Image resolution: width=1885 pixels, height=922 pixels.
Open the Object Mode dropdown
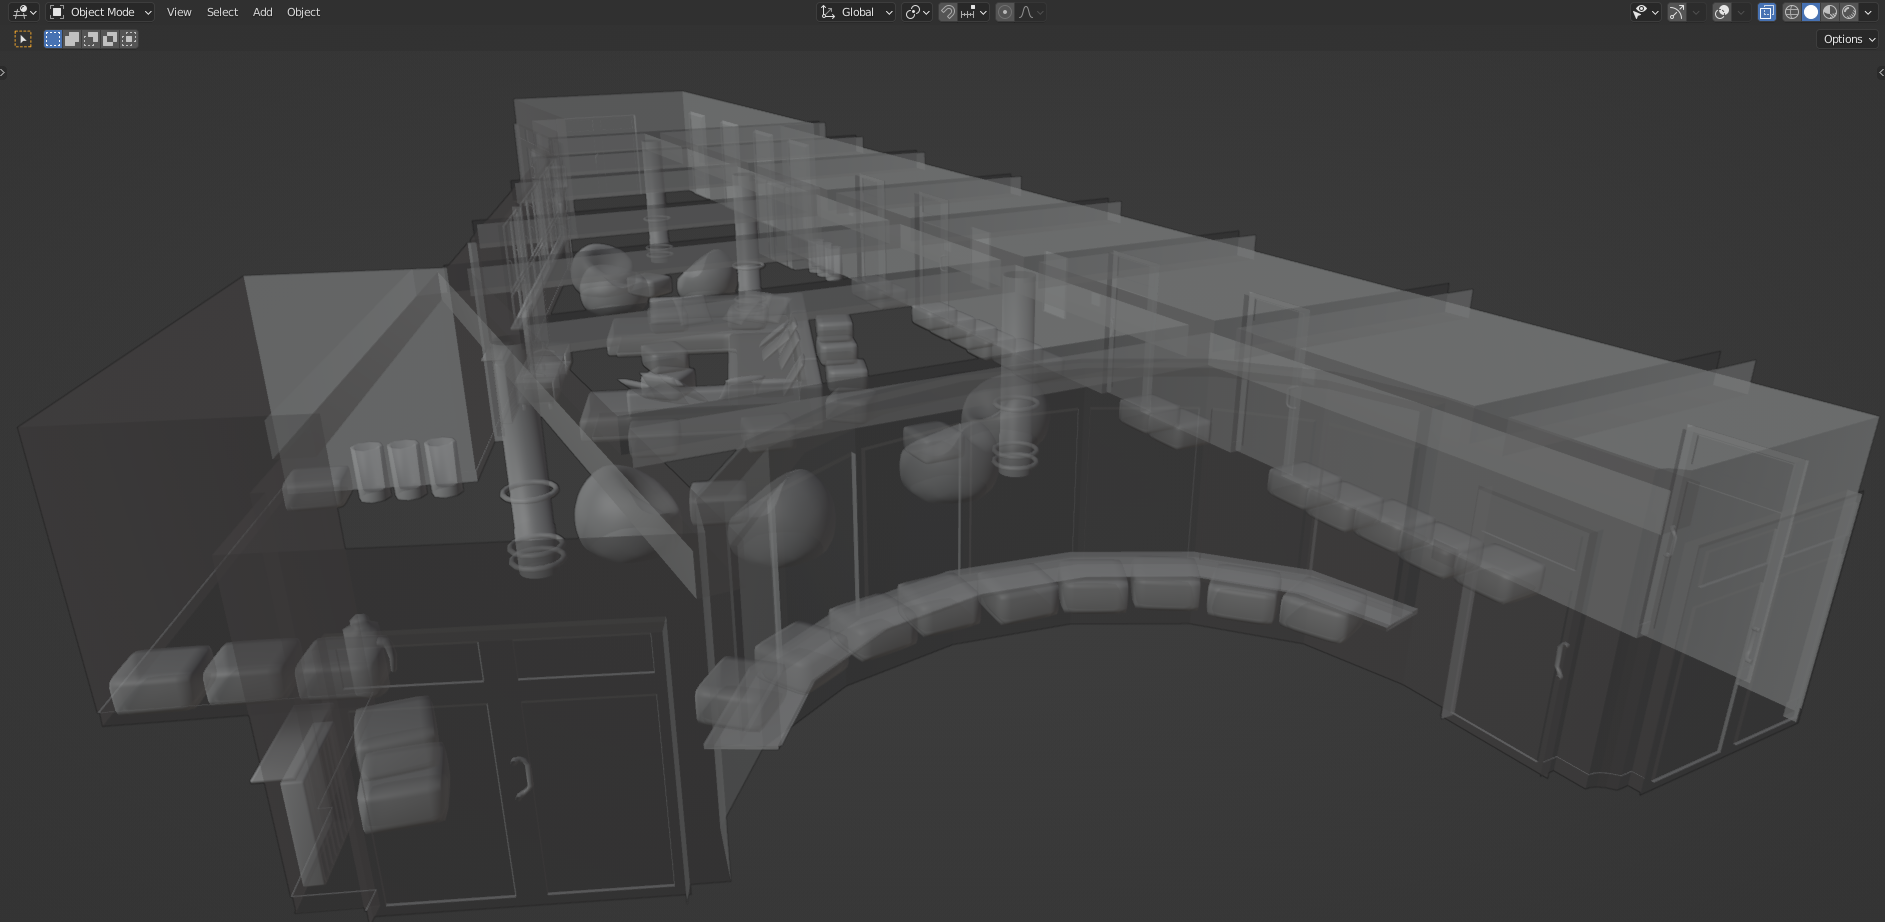(x=101, y=12)
